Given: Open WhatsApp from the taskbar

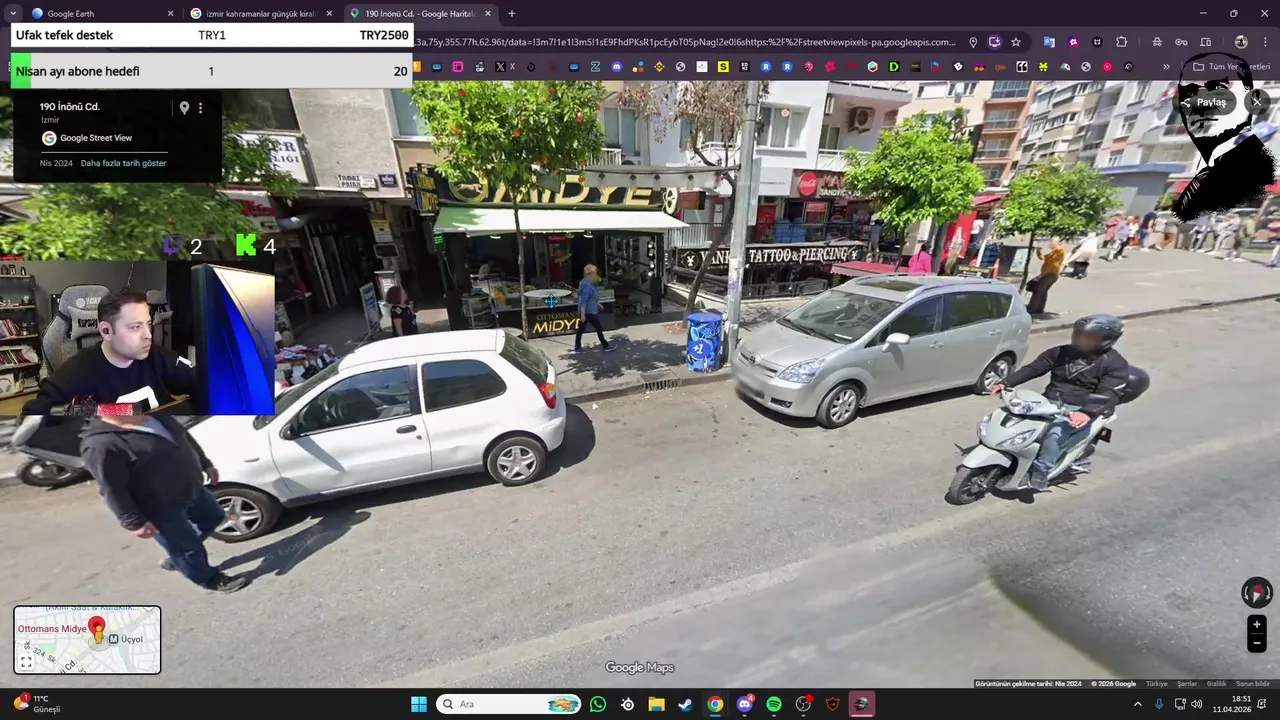Looking at the screenshot, I should 598,704.
